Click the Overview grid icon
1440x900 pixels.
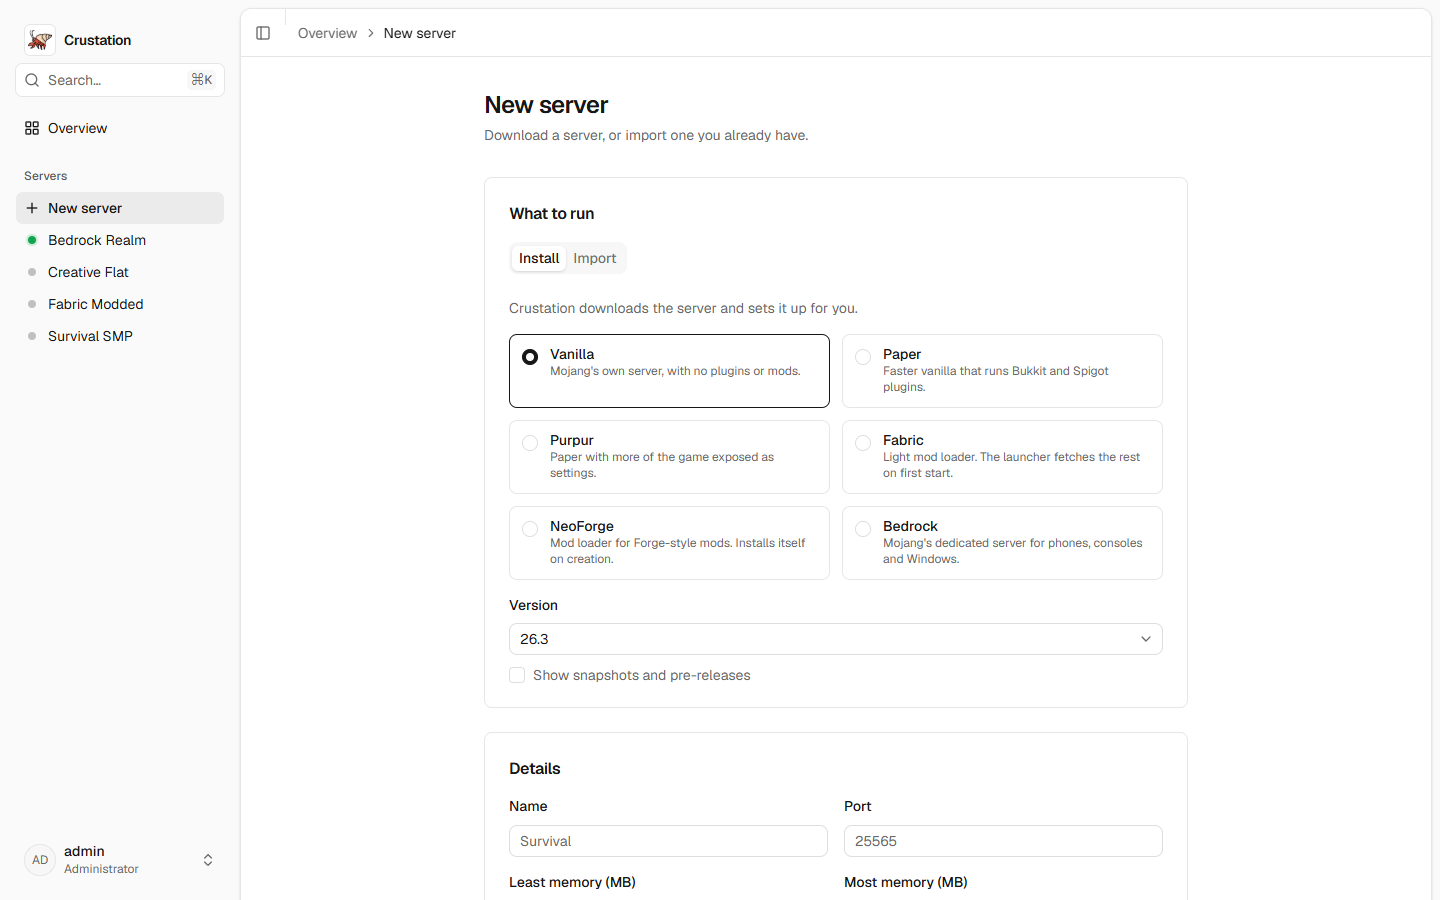32,128
